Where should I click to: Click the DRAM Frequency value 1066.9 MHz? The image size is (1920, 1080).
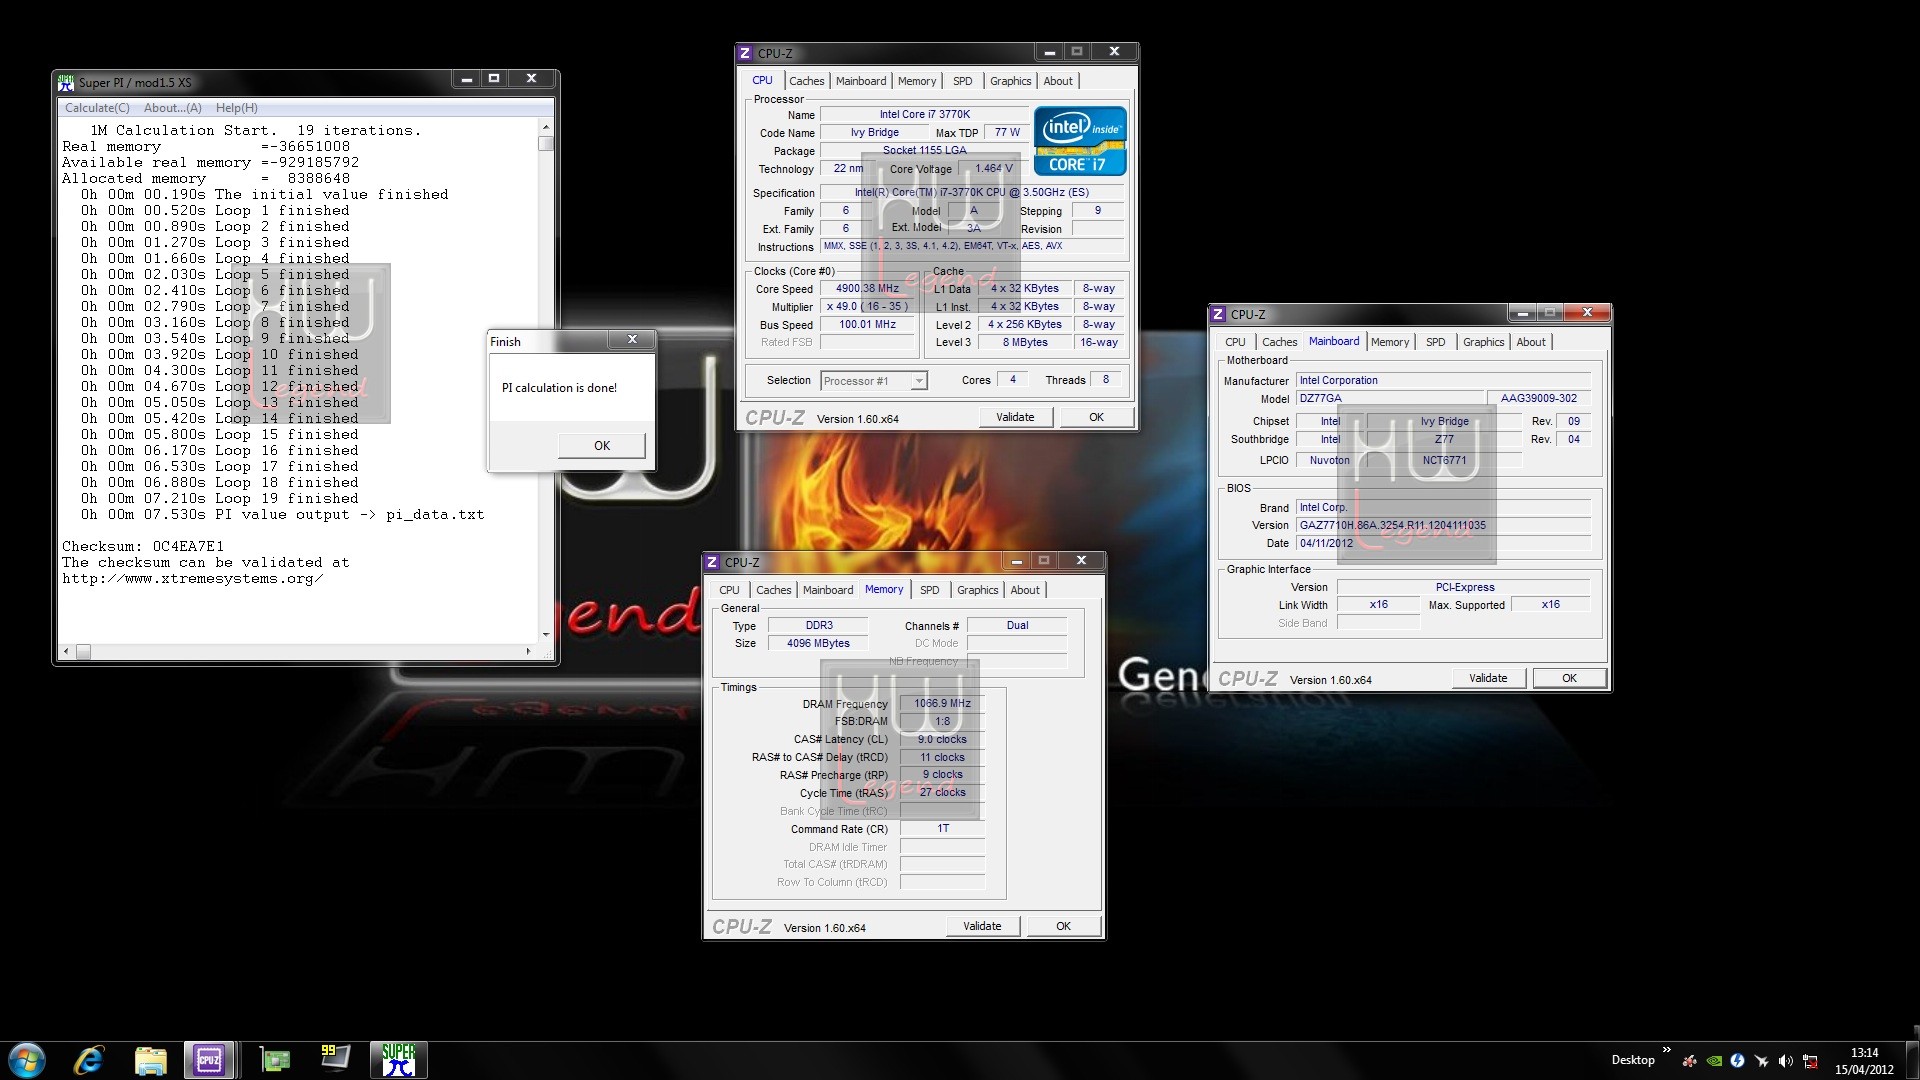point(942,703)
